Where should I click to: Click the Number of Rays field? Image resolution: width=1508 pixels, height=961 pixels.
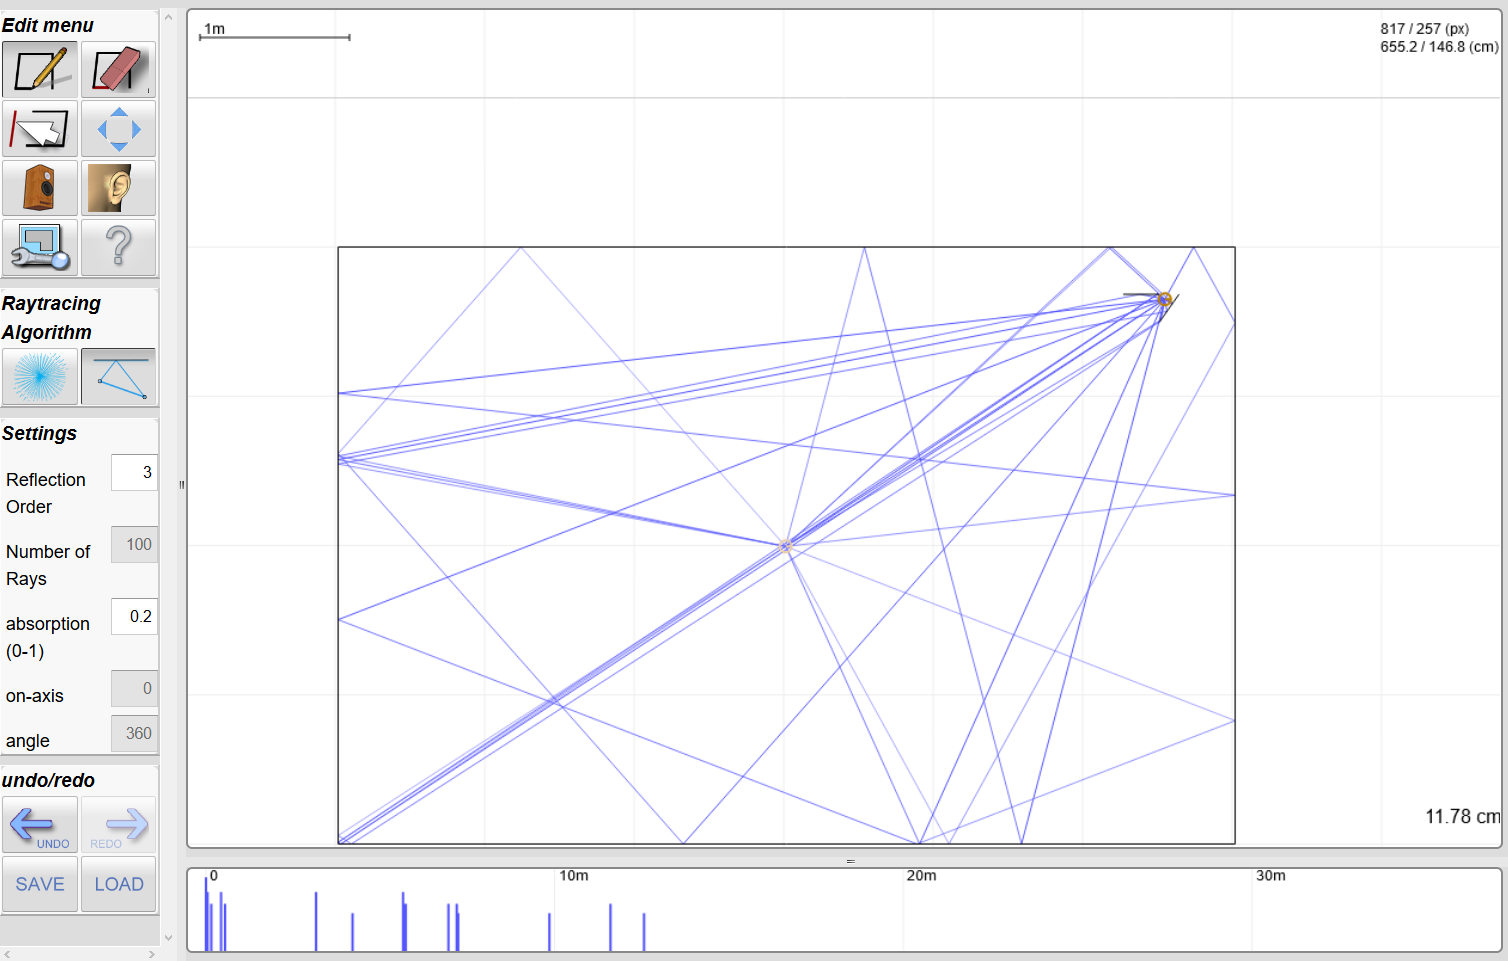point(134,545)
